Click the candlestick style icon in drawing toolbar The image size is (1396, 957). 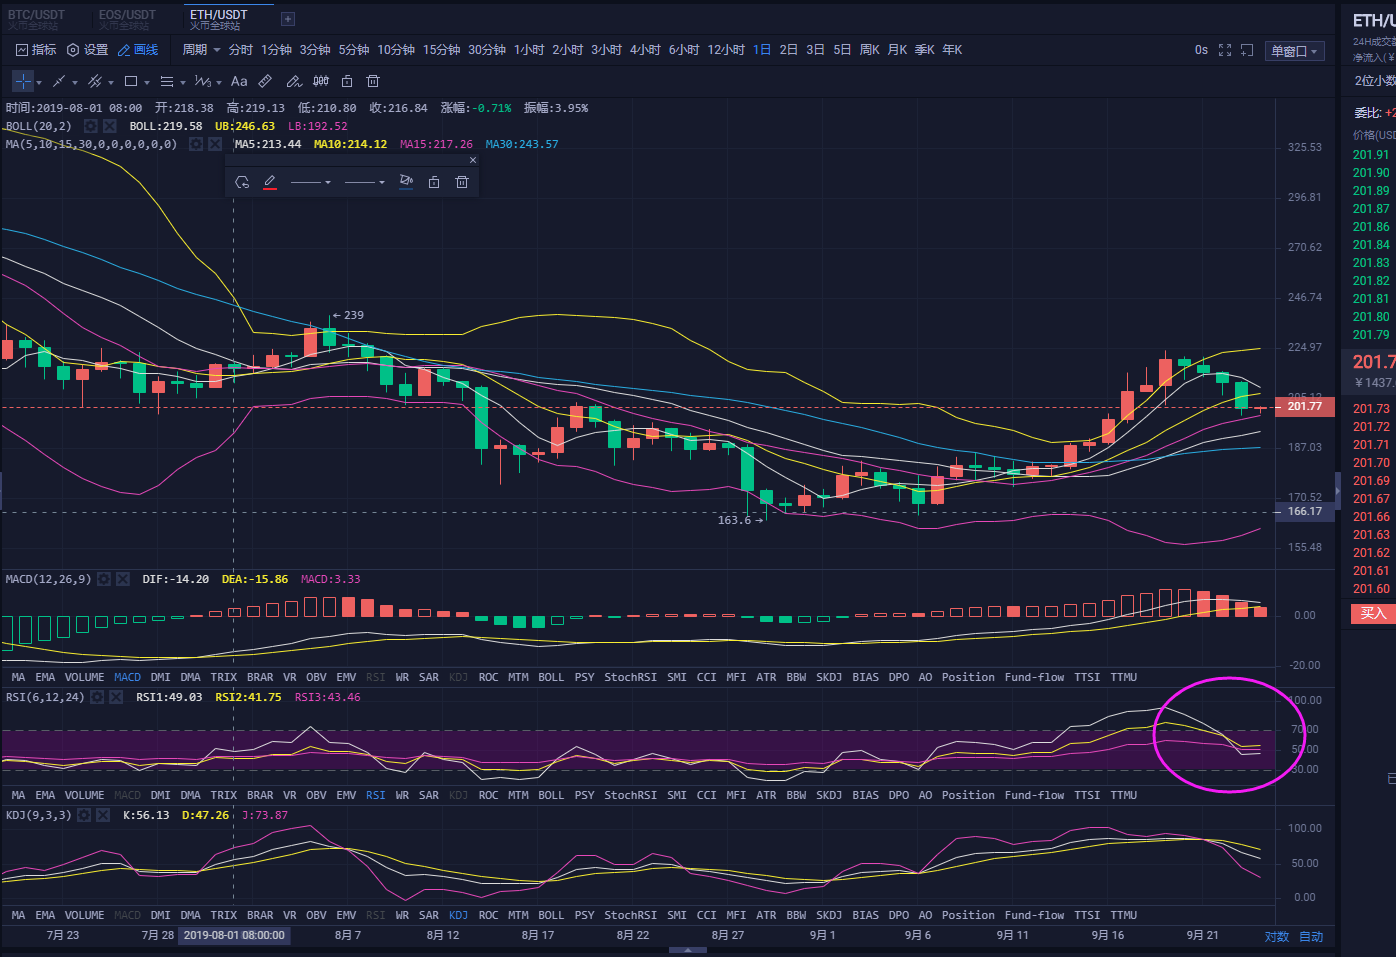coord(321,81)
